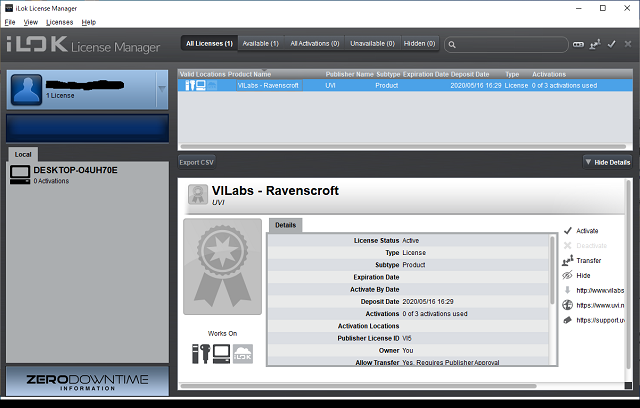
Task: Click the Transfer icon in details panel
Action: pyautogui.click(x=567, y=260)
